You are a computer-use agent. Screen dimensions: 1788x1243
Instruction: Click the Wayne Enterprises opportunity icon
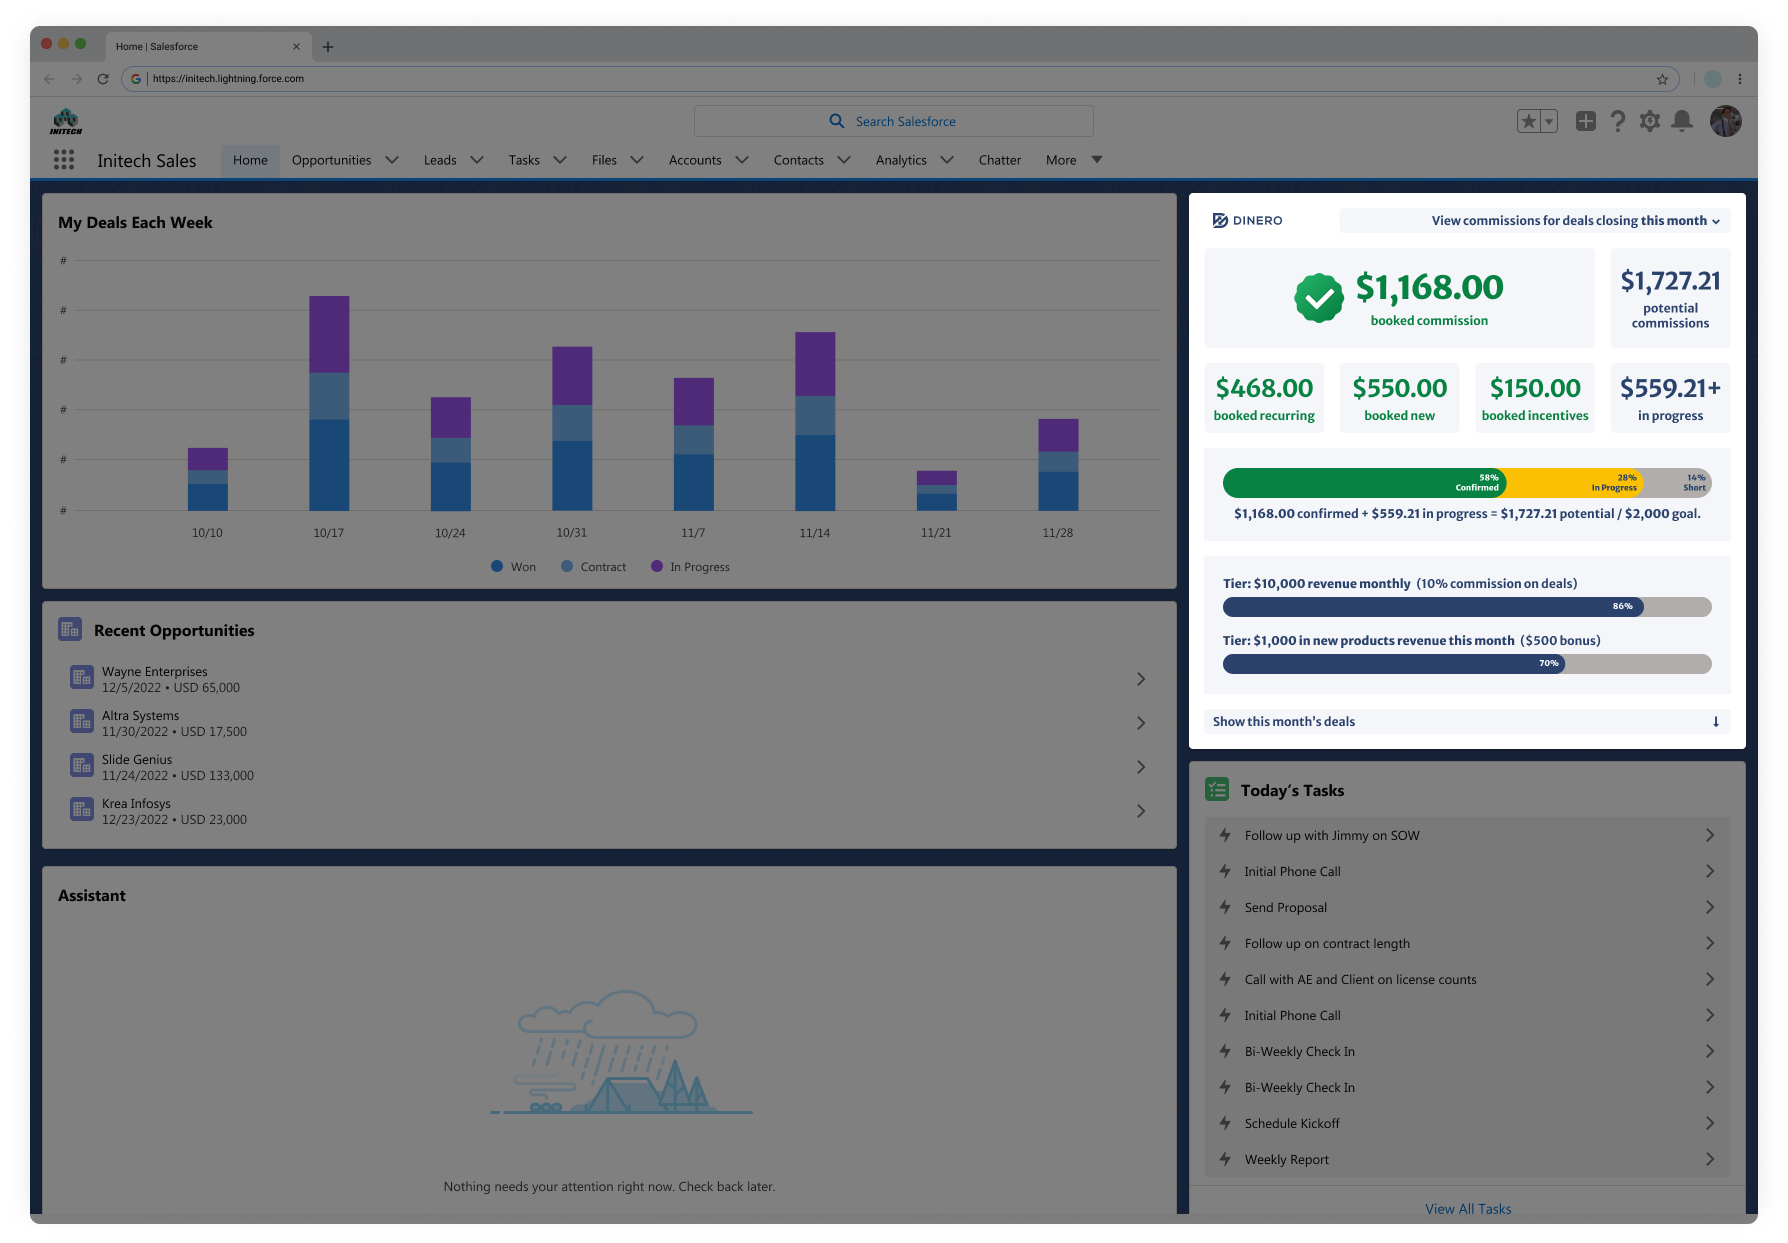click(82, 678)
